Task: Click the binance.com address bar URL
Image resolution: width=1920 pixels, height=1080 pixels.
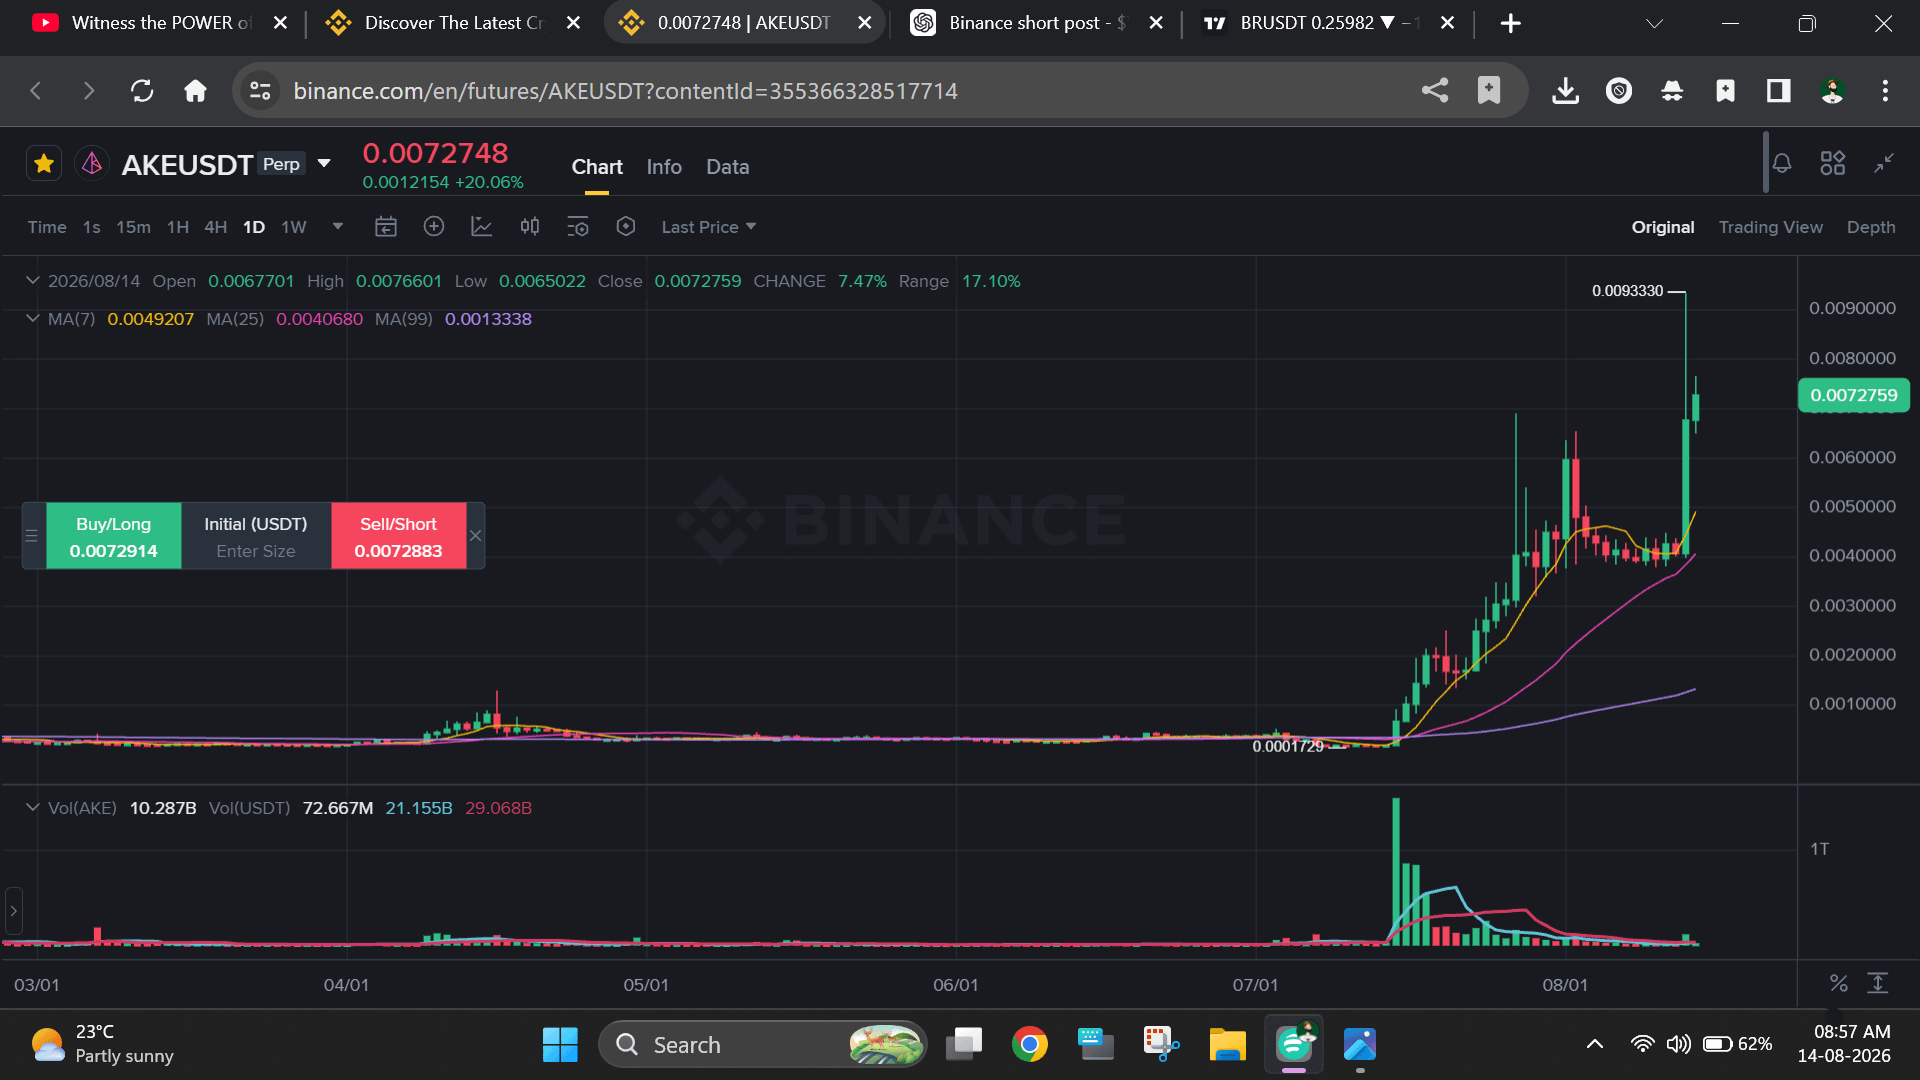Action: pyautogui.click(x=625, y=91)
